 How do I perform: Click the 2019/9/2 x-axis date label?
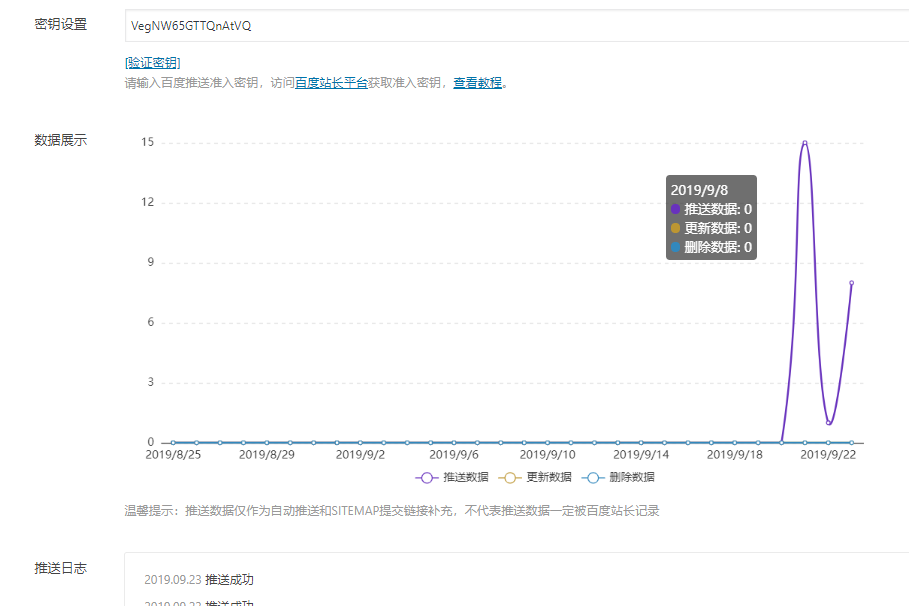click(x=360, y=455)
